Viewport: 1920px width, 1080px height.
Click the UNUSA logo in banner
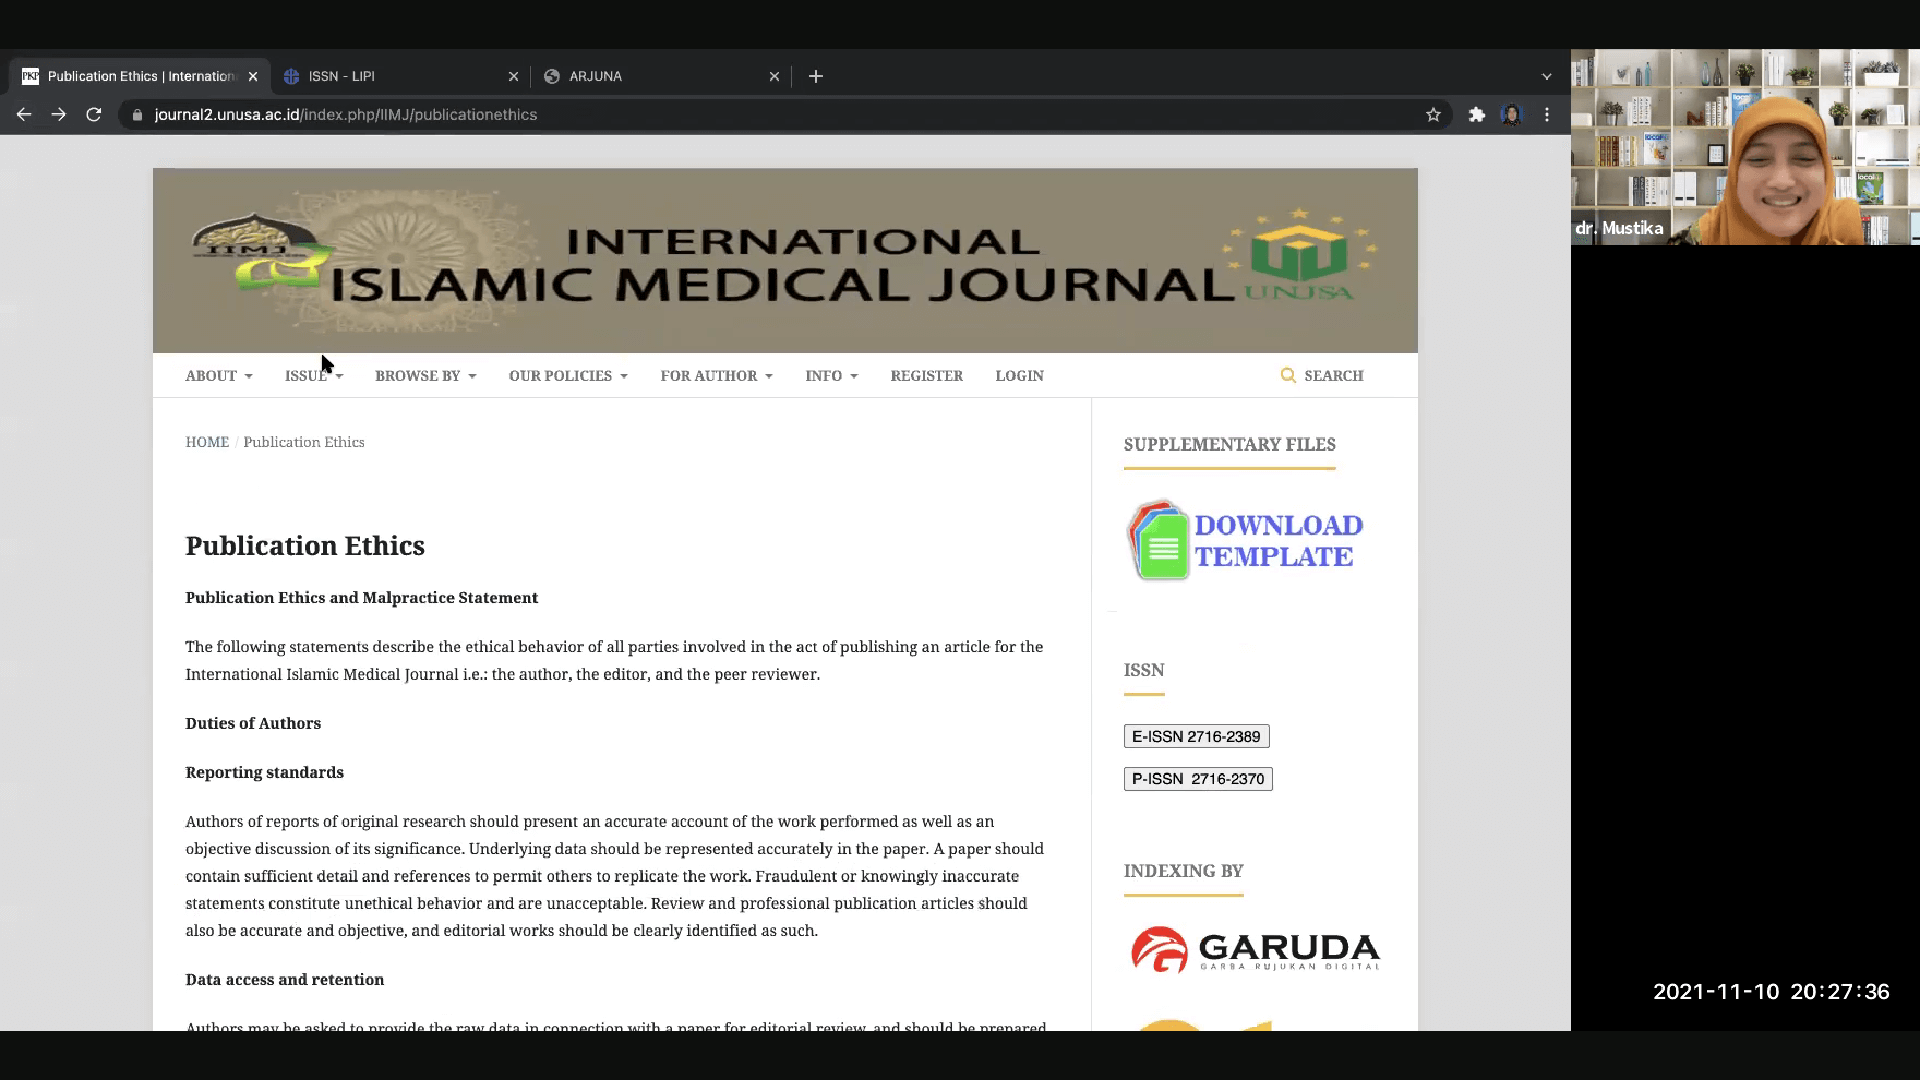pos(1299,254)
